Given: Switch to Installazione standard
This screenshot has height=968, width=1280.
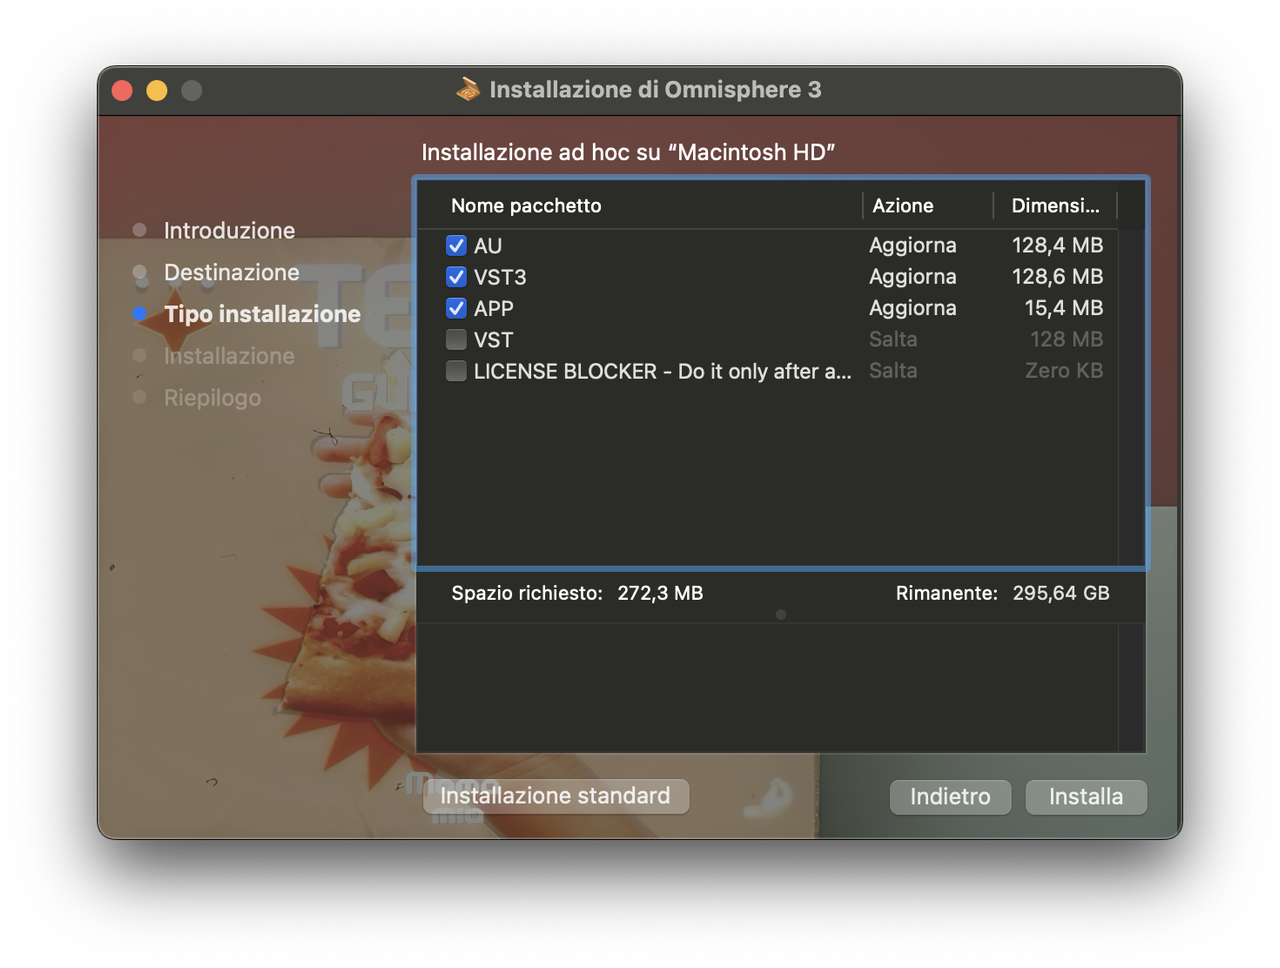Looking at the screenshot, I should tap(556, 796).
